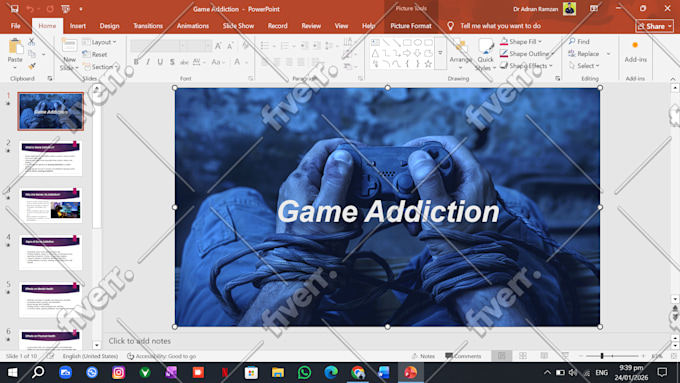Activate the Format Painter brush

pos(32,66)
